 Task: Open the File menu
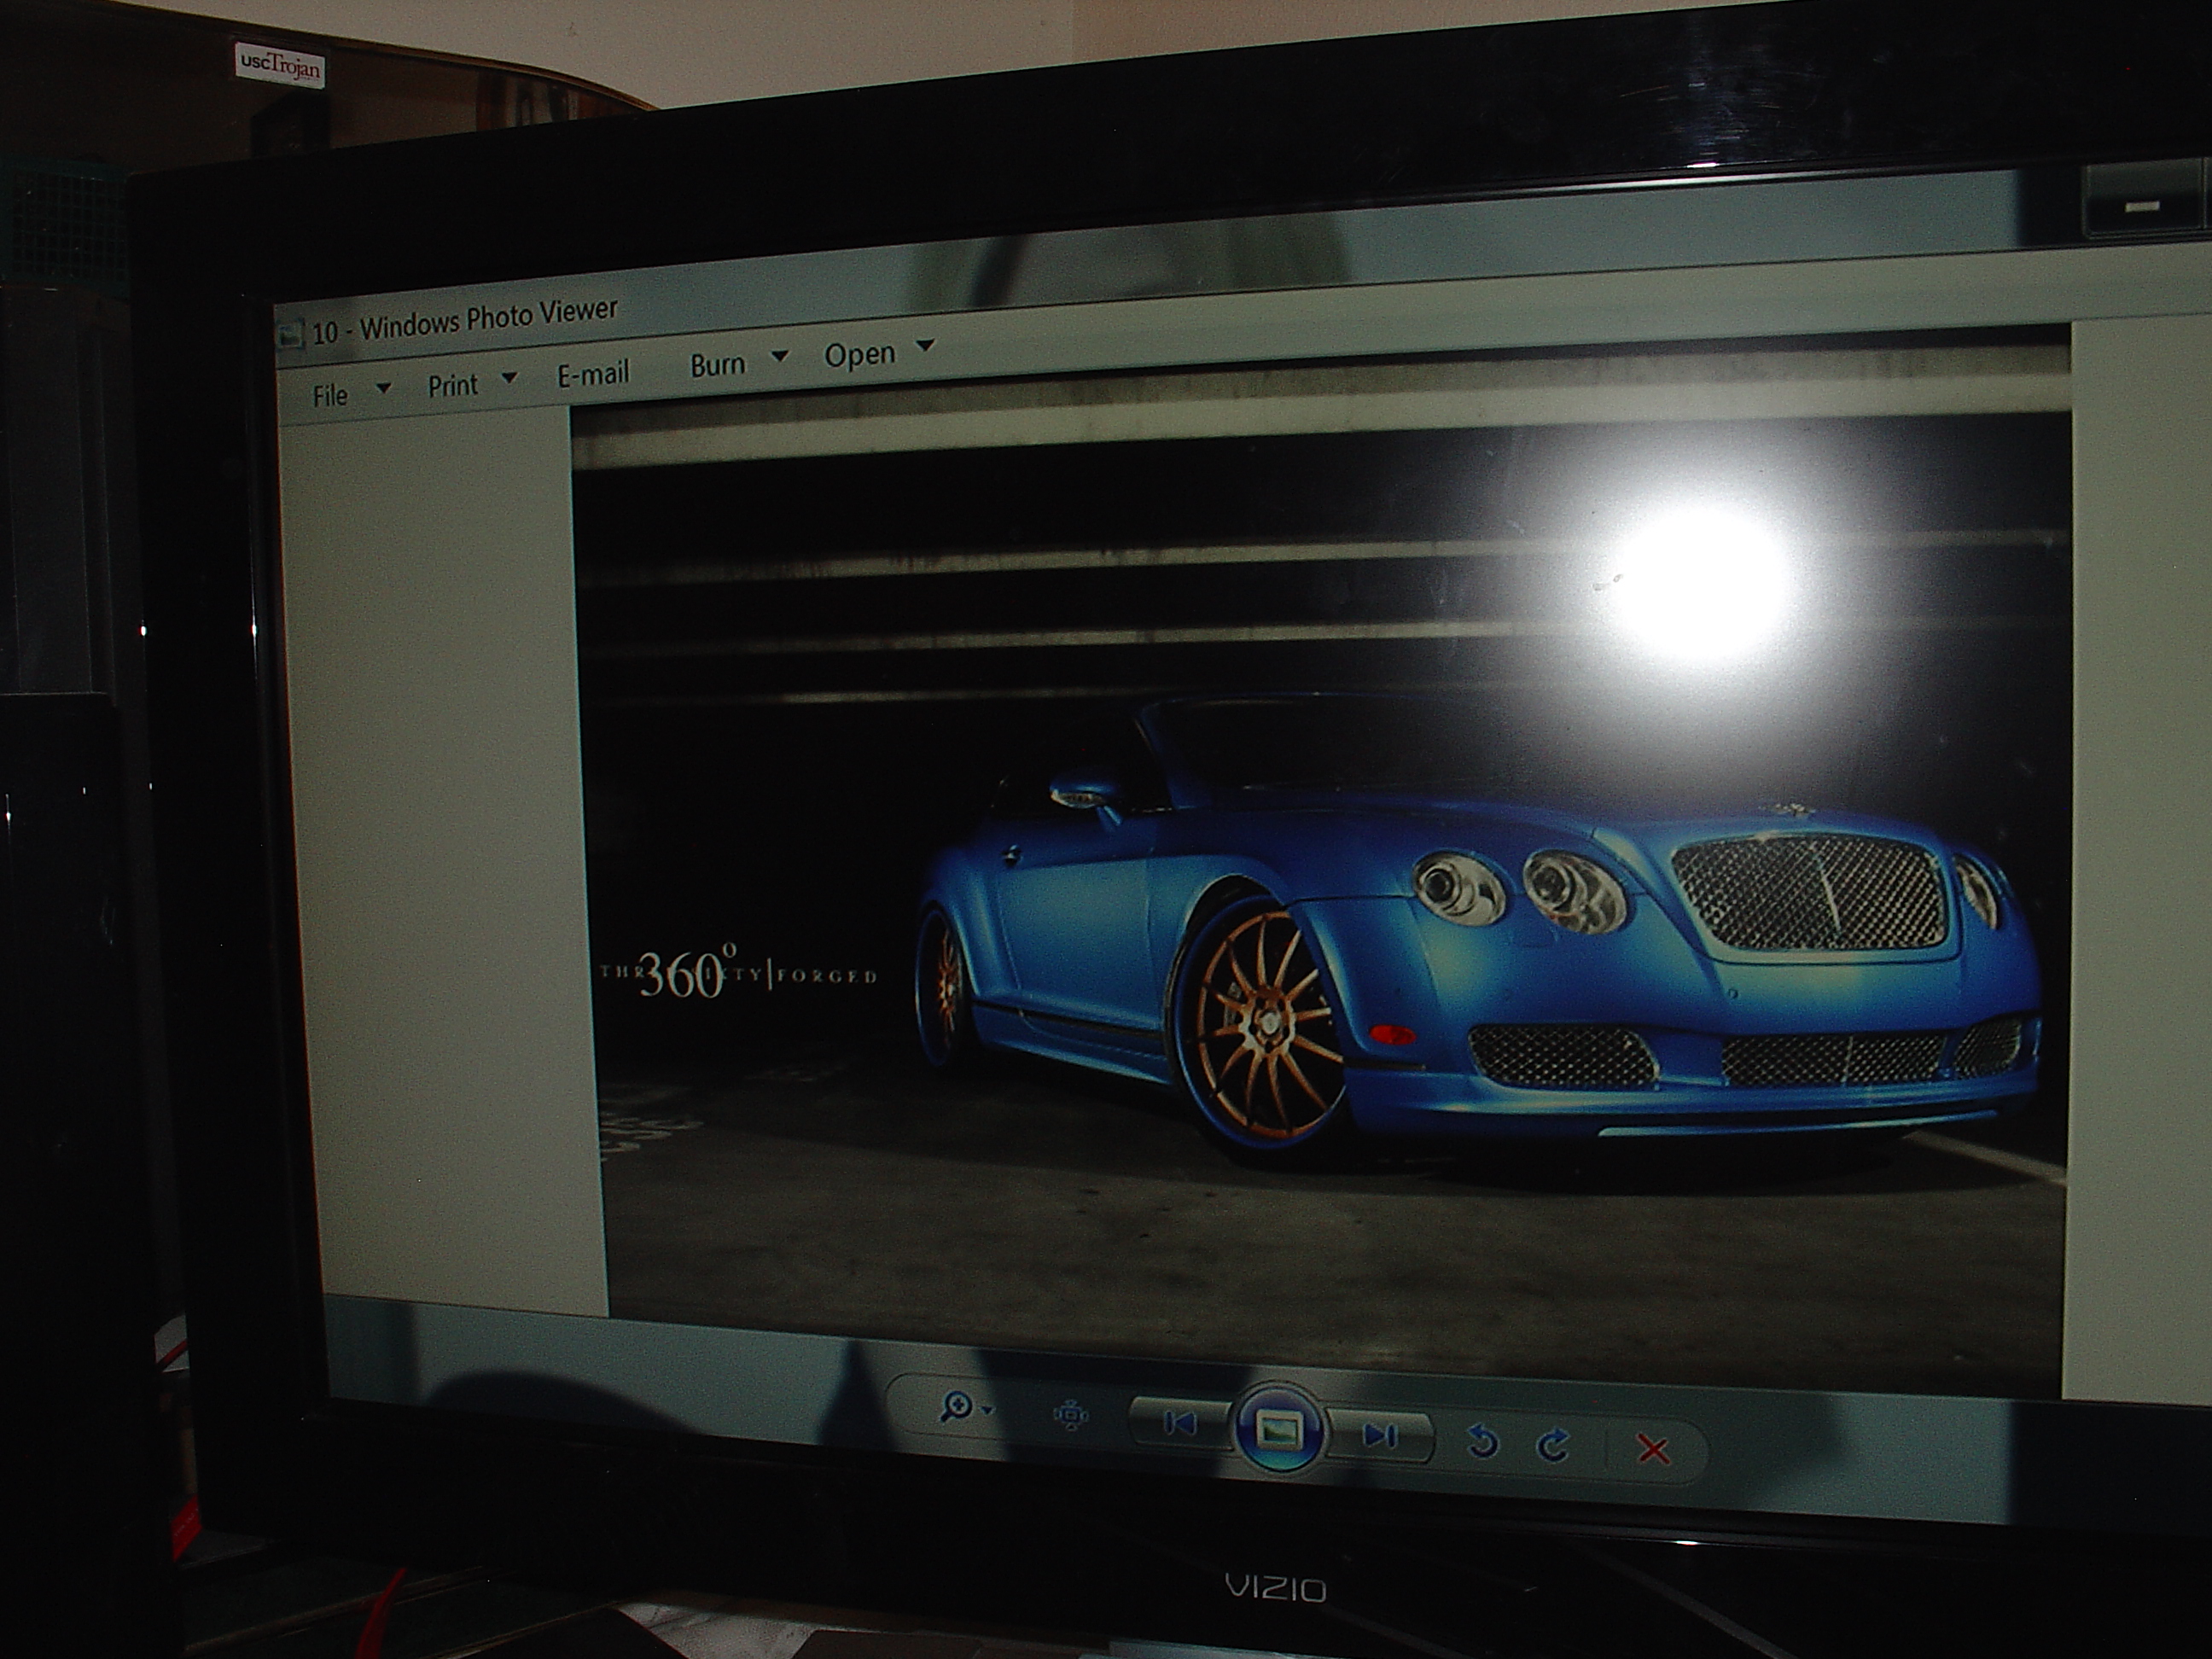330,396
